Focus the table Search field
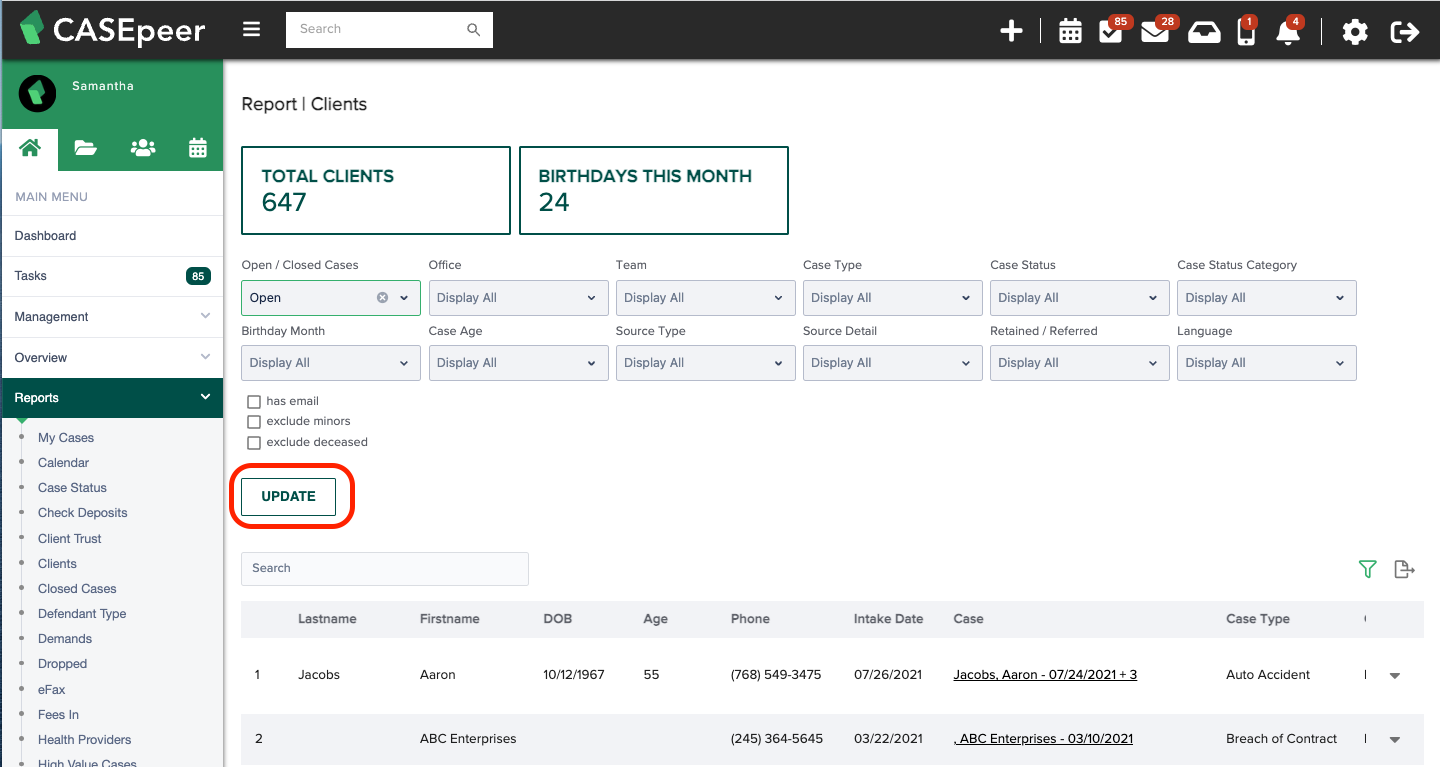This screenshot has width=1440, height=767. pyautogui.click(x=385, y=569)
